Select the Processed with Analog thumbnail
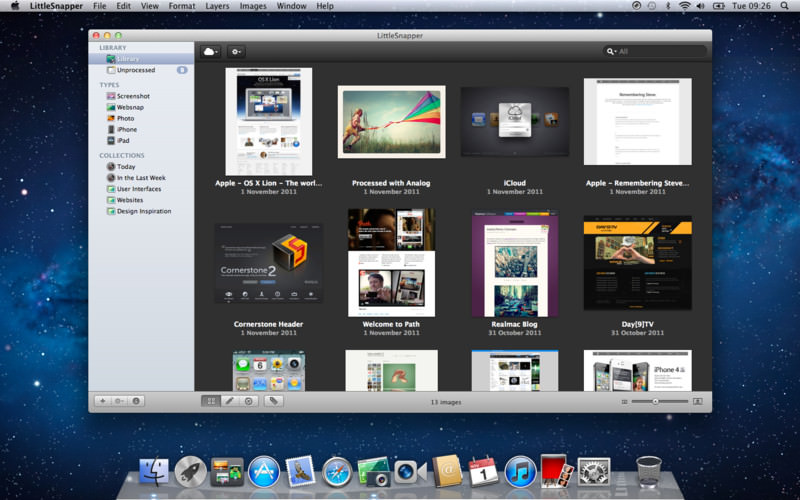Image resolution: width=800 pixels, height=500 pixels. coord(391,121)
